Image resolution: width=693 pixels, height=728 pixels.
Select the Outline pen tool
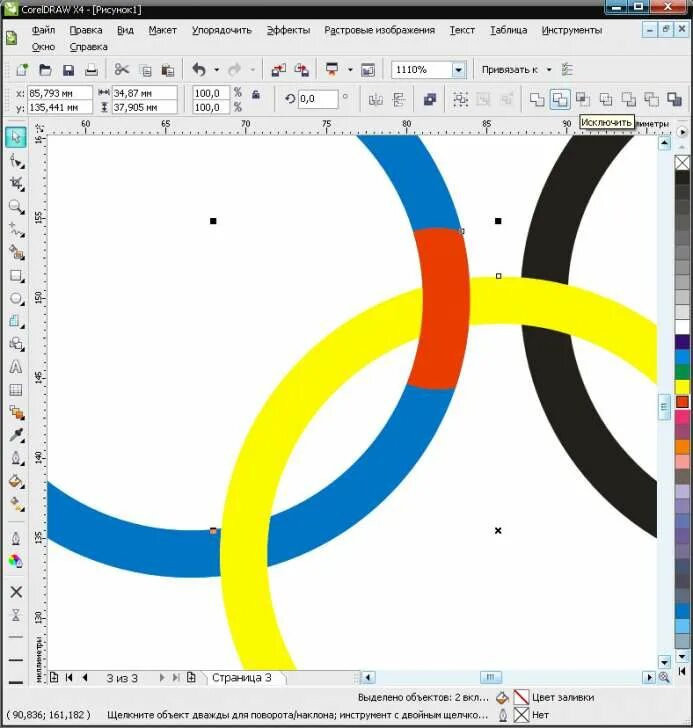16,458
